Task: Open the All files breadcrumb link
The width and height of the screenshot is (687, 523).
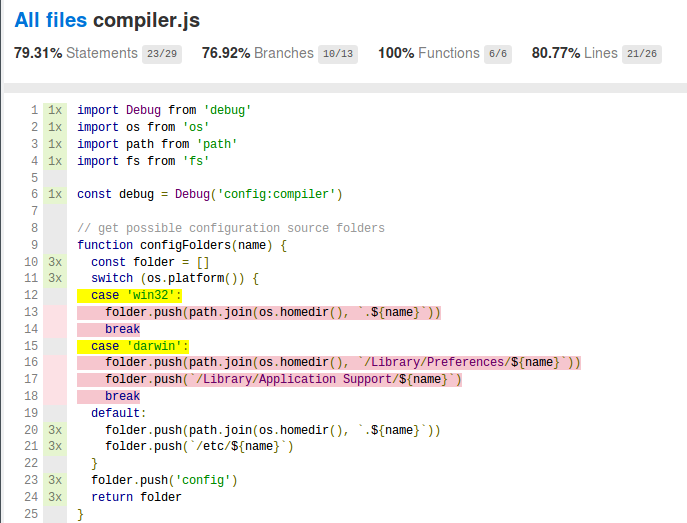Action: [x=50, y=19]
